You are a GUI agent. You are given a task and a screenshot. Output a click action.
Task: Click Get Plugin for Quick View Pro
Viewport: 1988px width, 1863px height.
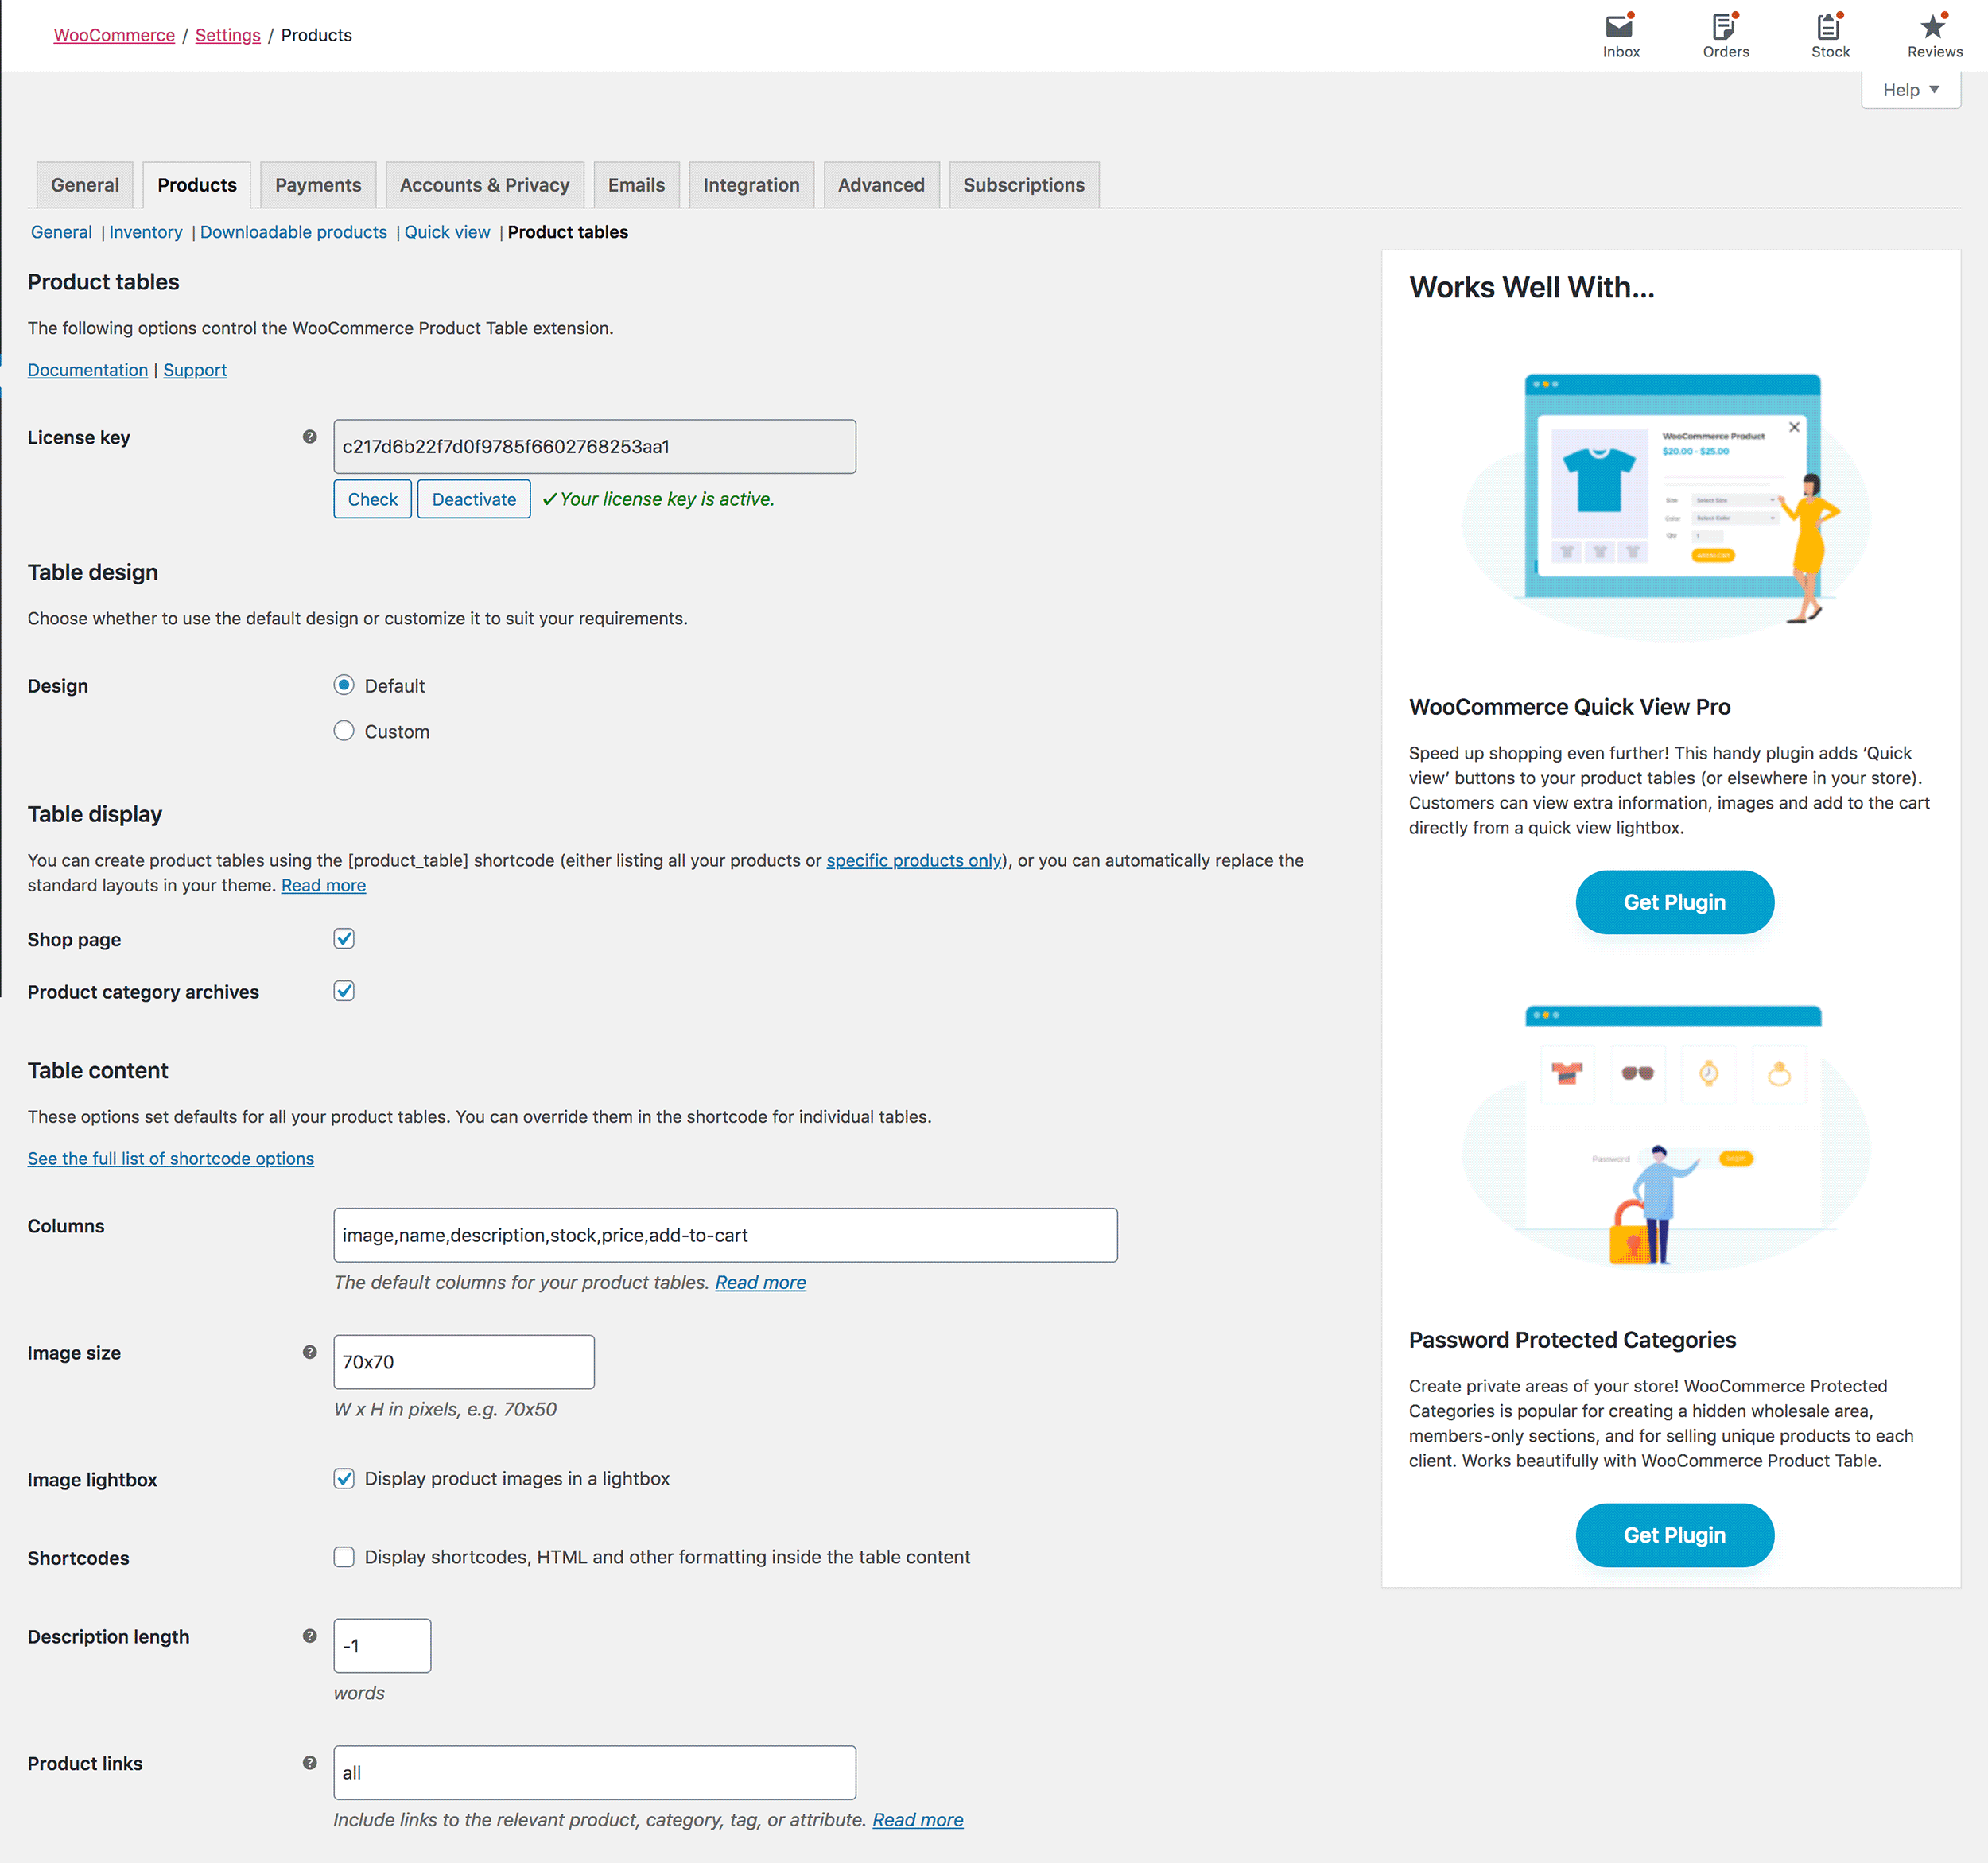[1675, 902]
